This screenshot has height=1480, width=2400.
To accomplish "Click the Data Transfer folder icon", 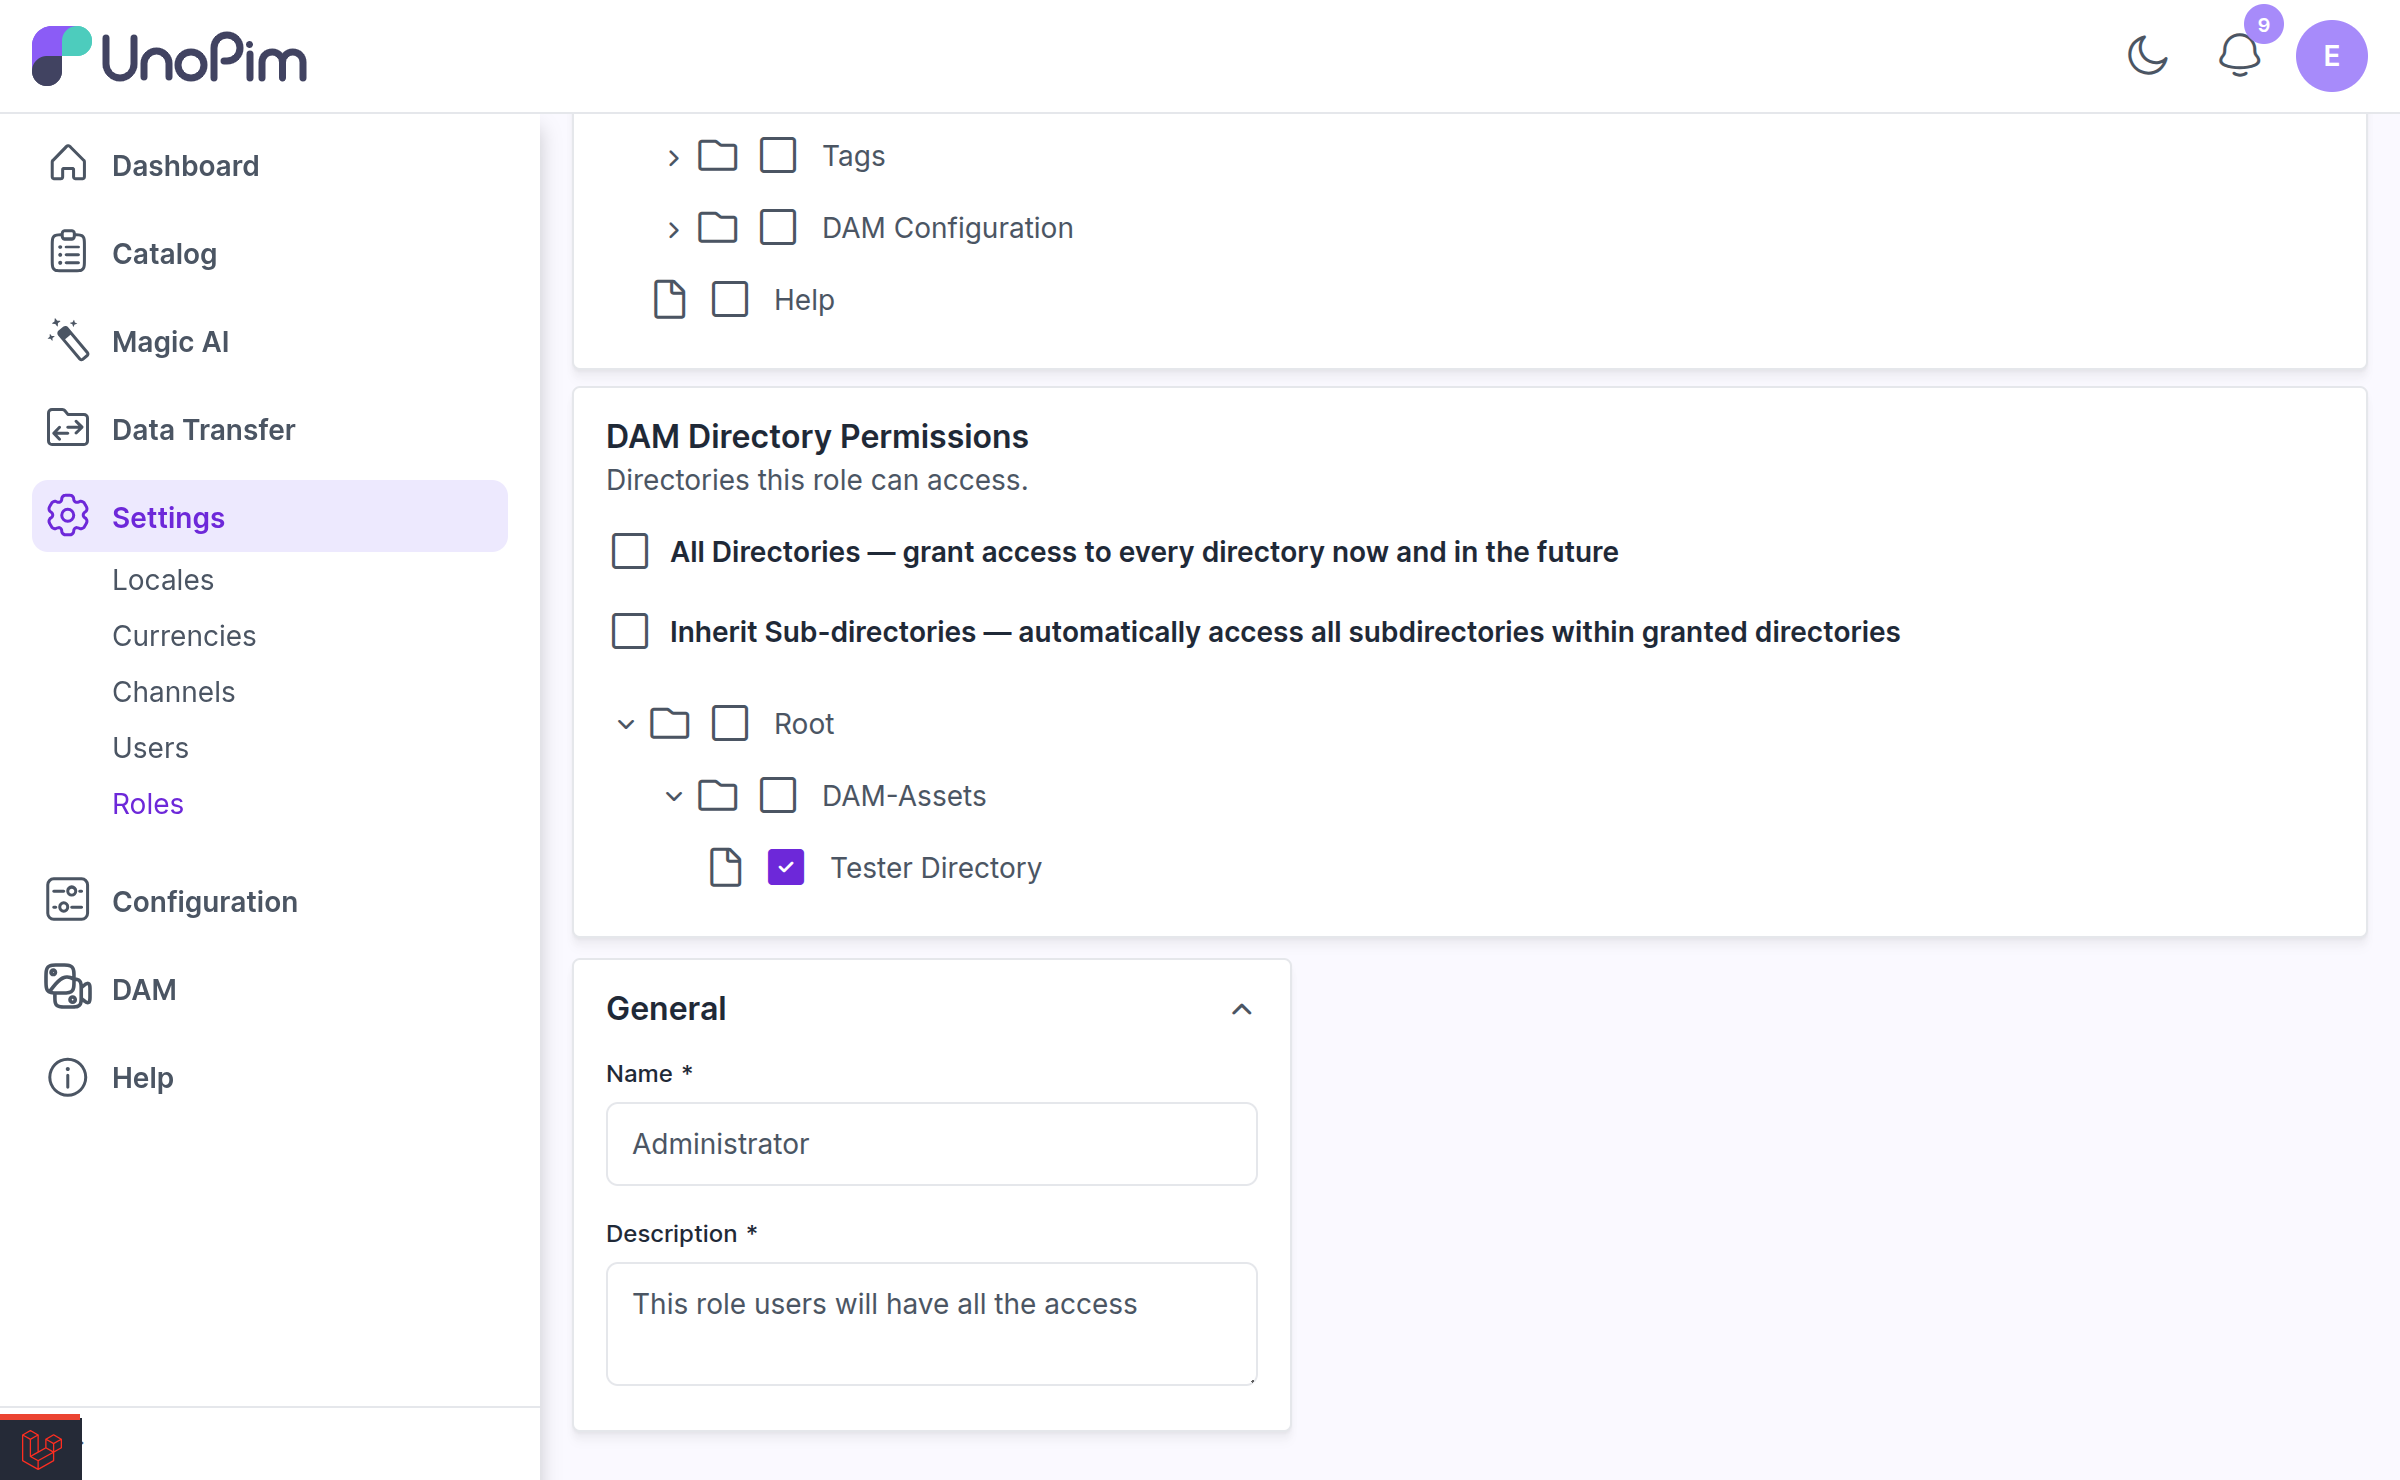I will [x=68, y=429].
